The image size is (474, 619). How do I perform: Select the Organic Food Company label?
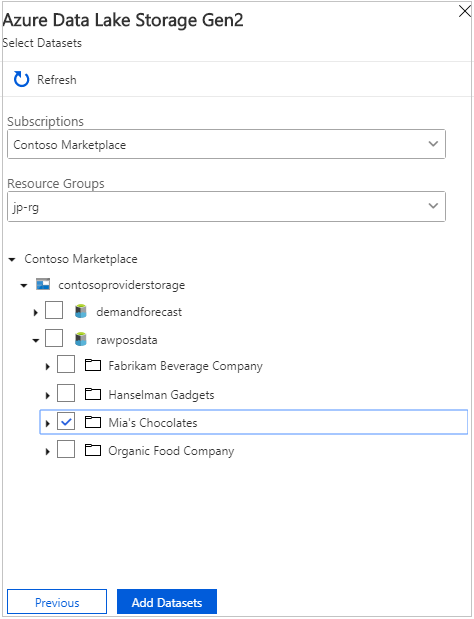click(171, 451)
